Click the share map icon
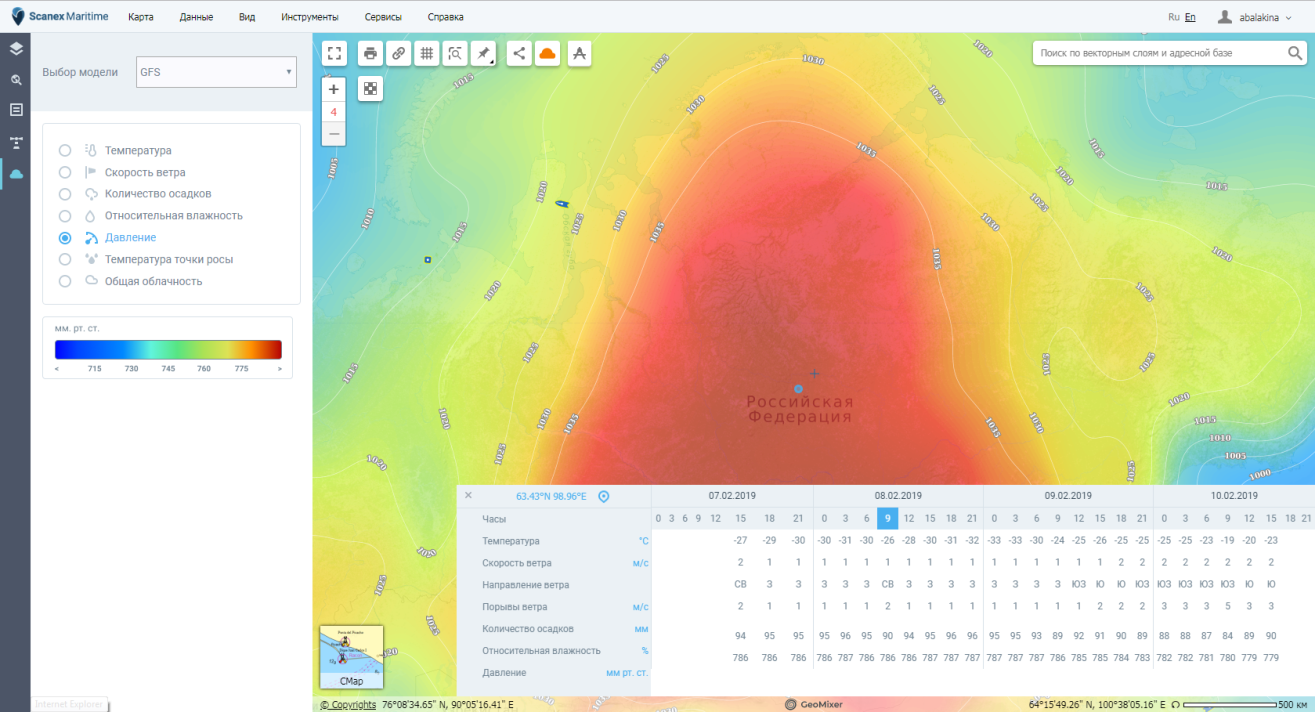The height and width of the screenshot is (712, 1315). tap(519, 54)
